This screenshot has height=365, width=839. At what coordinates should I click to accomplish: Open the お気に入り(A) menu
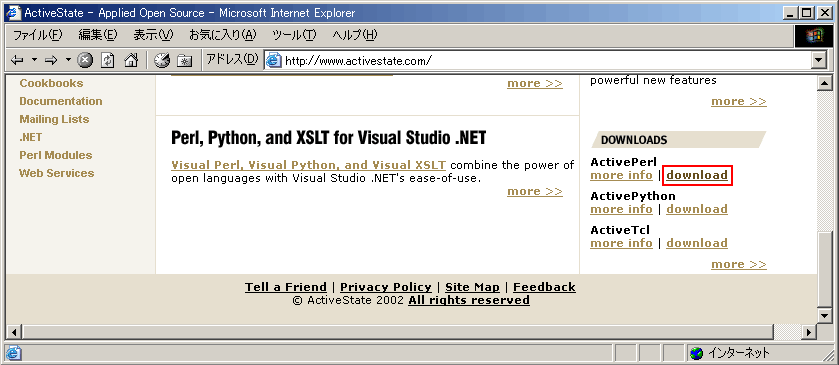[223, 35]
